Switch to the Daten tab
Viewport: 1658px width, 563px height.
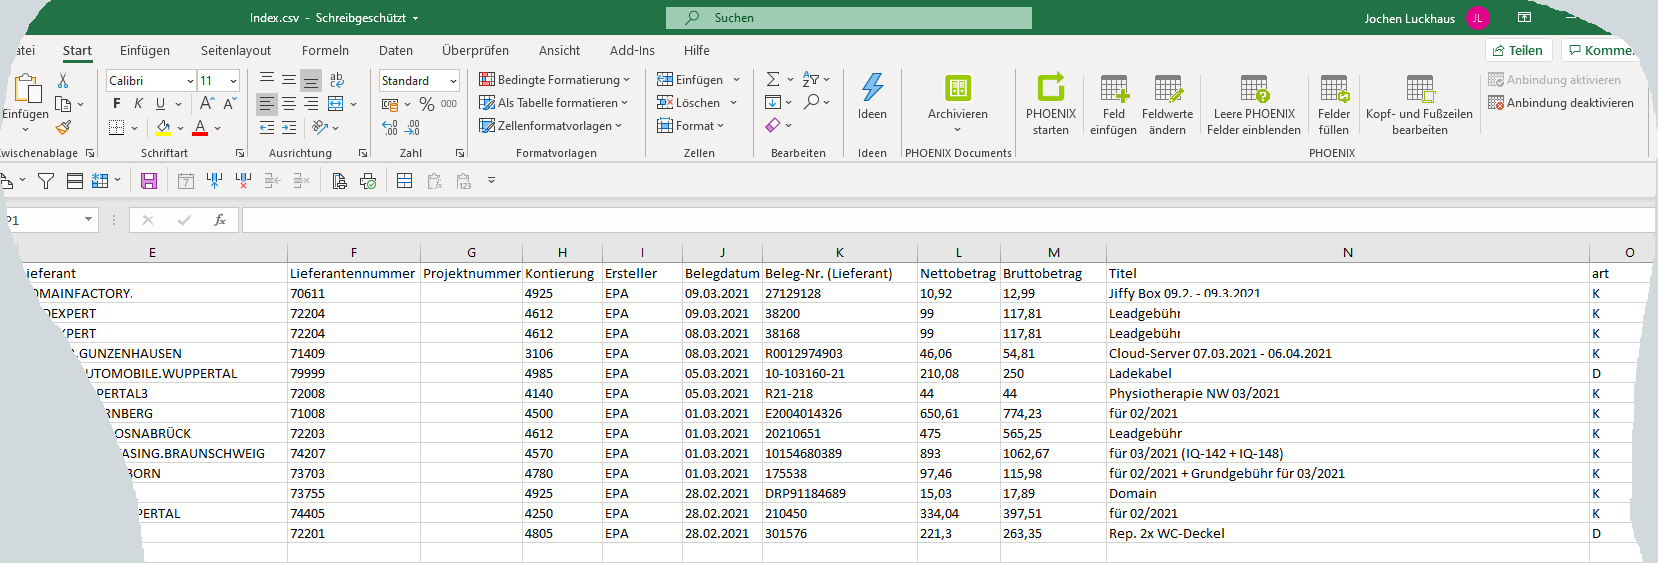[396, 51]
